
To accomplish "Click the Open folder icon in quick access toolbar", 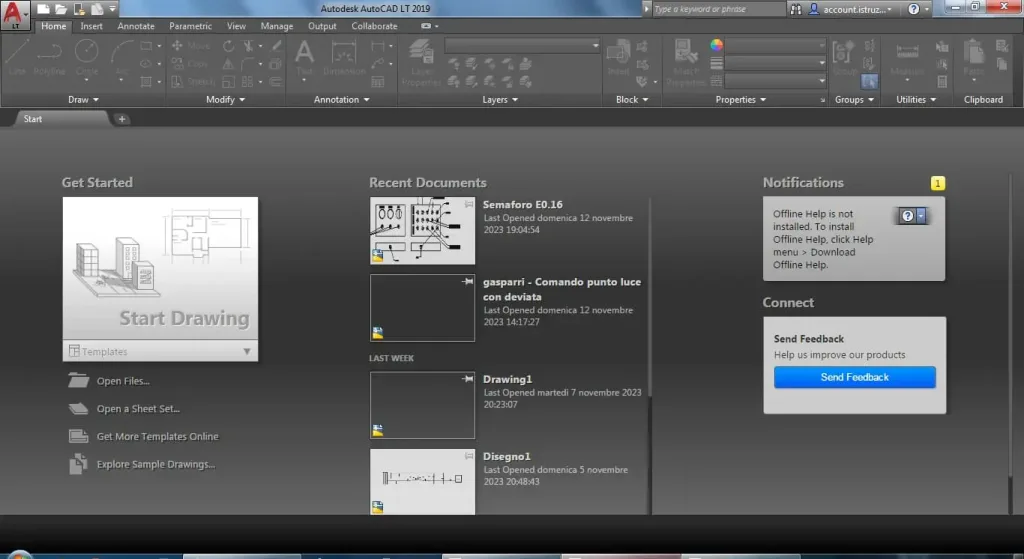I will coord(60,8).
